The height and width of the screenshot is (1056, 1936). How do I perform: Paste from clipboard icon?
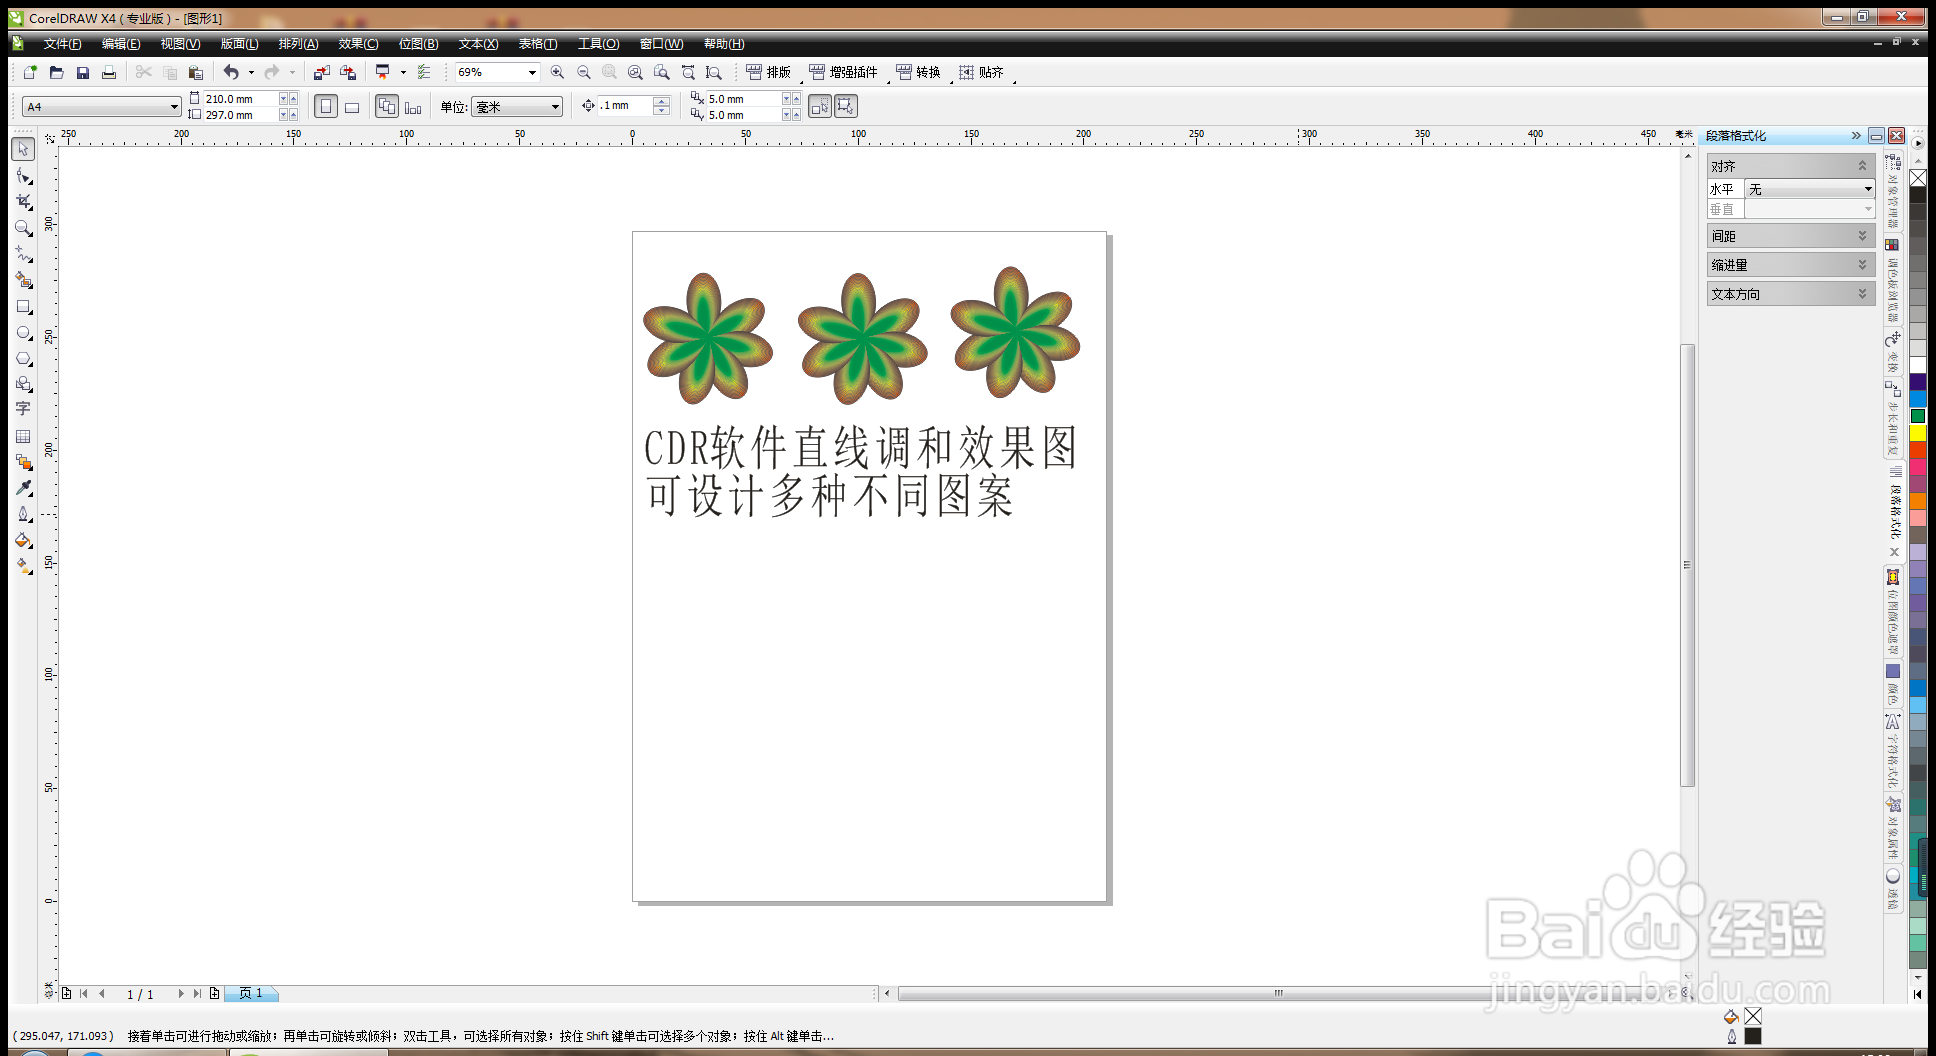[196, 72]
